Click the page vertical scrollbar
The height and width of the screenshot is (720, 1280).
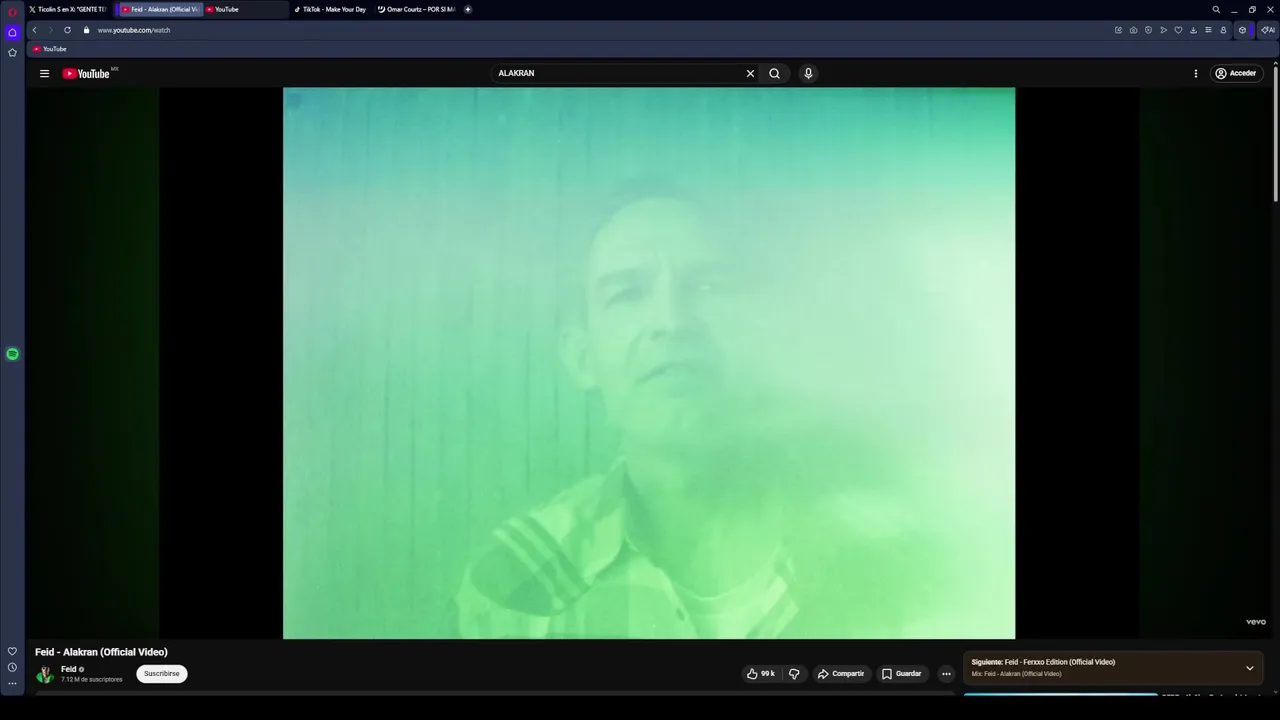[x=1275, y=134]
